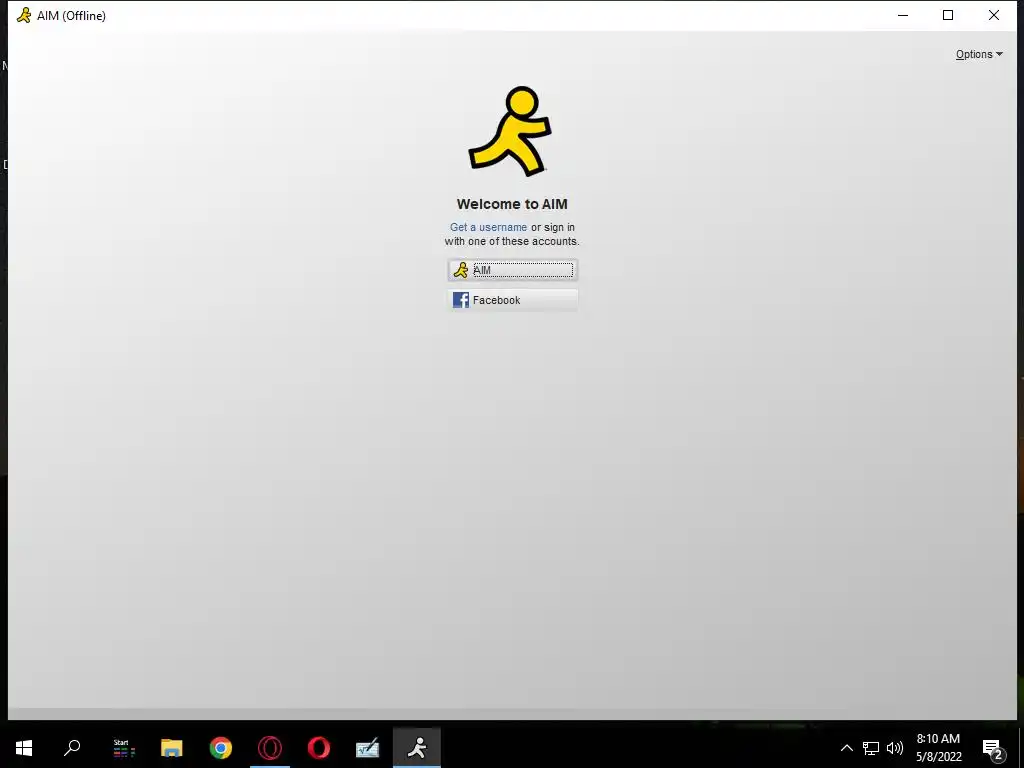Select the AIM running man taskbar button
The image size is (1024, 768).
click(x=417, y=748)
